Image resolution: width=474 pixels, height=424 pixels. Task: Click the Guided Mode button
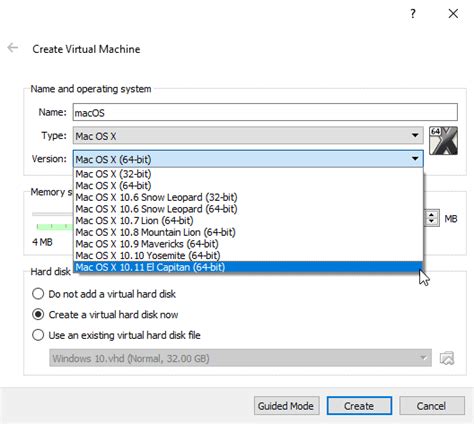(287, 406)
